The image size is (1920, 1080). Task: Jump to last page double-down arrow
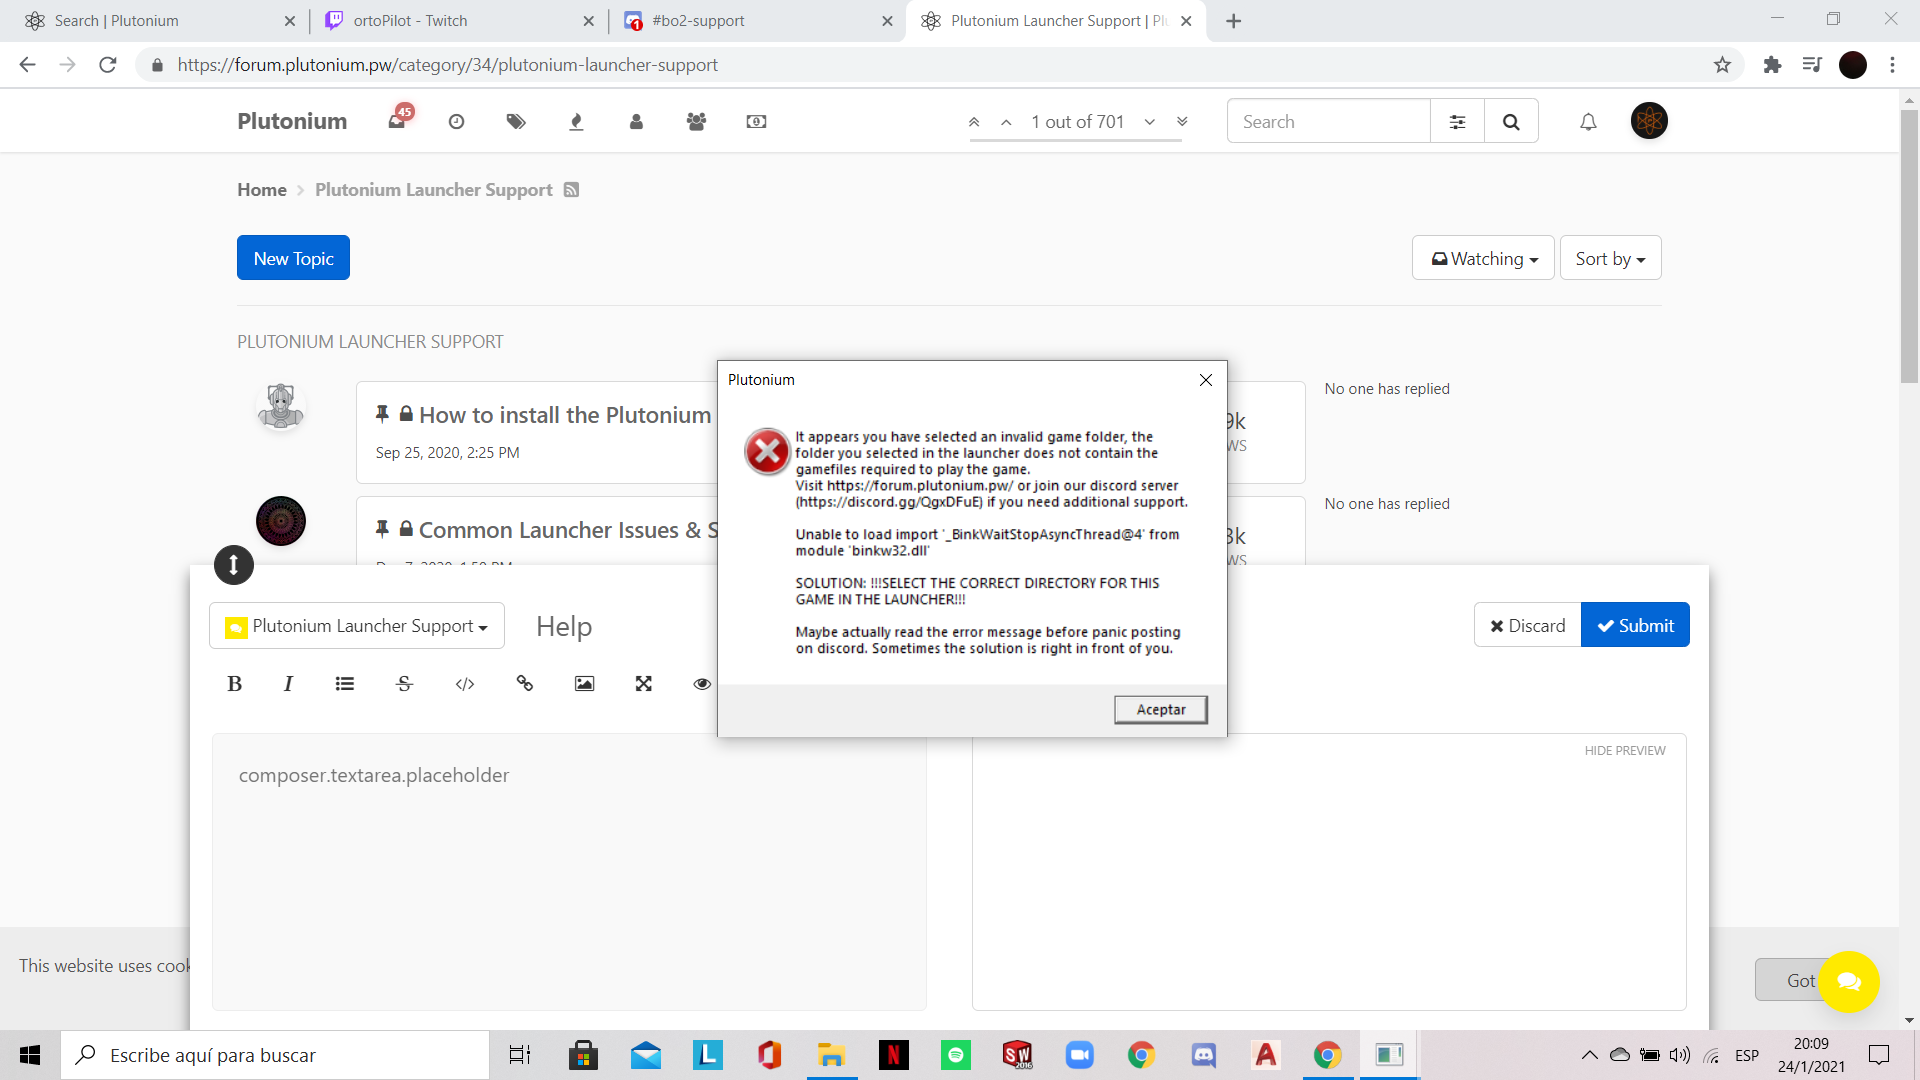1182,122
